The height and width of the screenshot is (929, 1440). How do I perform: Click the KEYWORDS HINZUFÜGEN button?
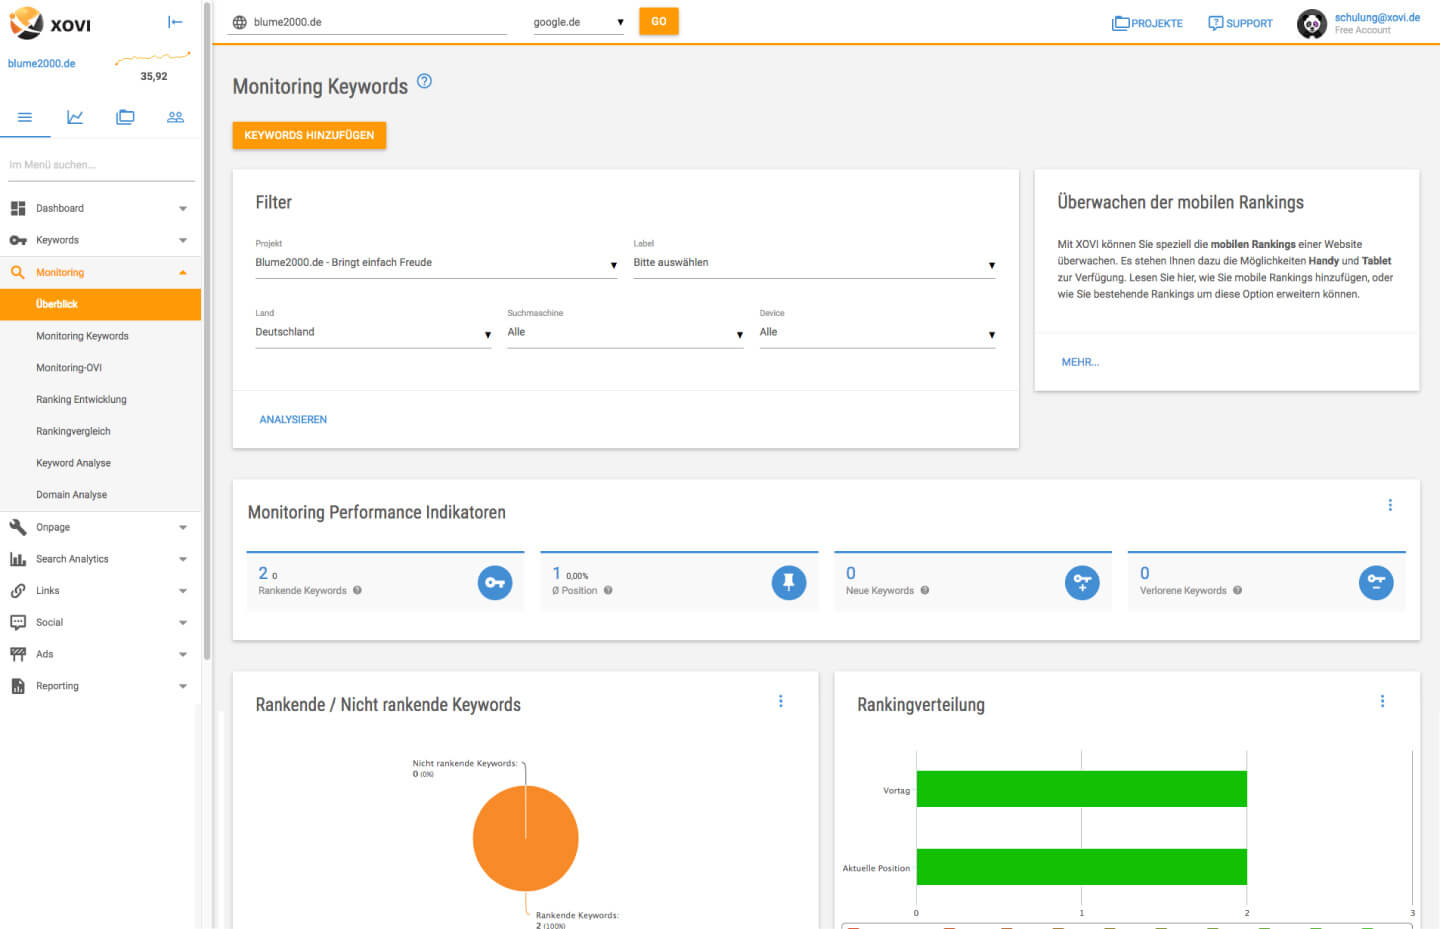coord(309,135)
